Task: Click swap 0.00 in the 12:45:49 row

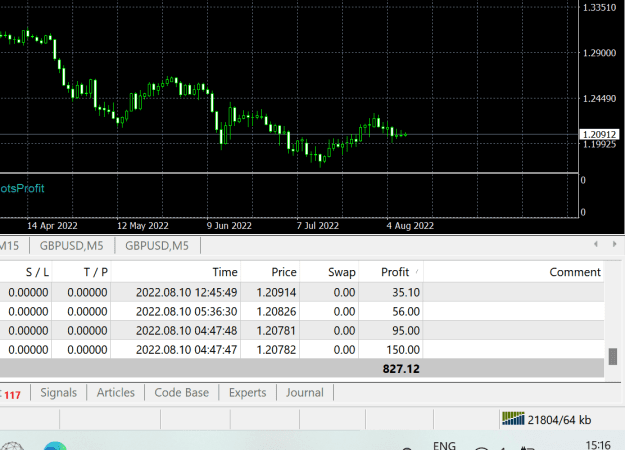Action: pos(344,293)
